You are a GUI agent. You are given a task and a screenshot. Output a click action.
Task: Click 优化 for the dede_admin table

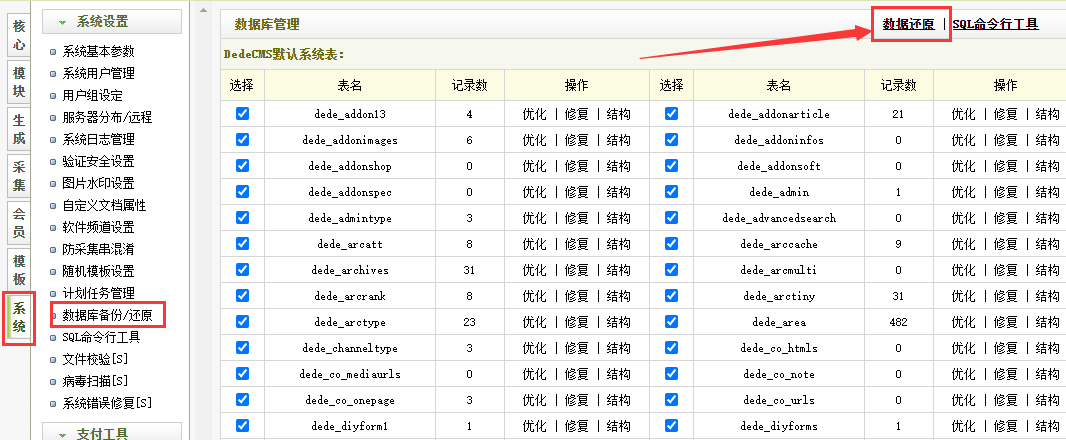[x=963, y=192]
